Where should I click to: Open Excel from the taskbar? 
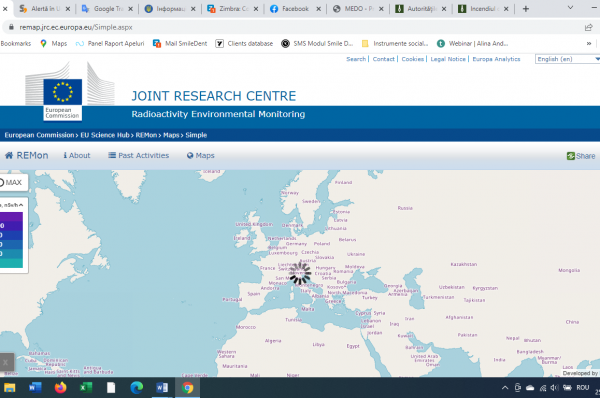(x=86, y=388)
